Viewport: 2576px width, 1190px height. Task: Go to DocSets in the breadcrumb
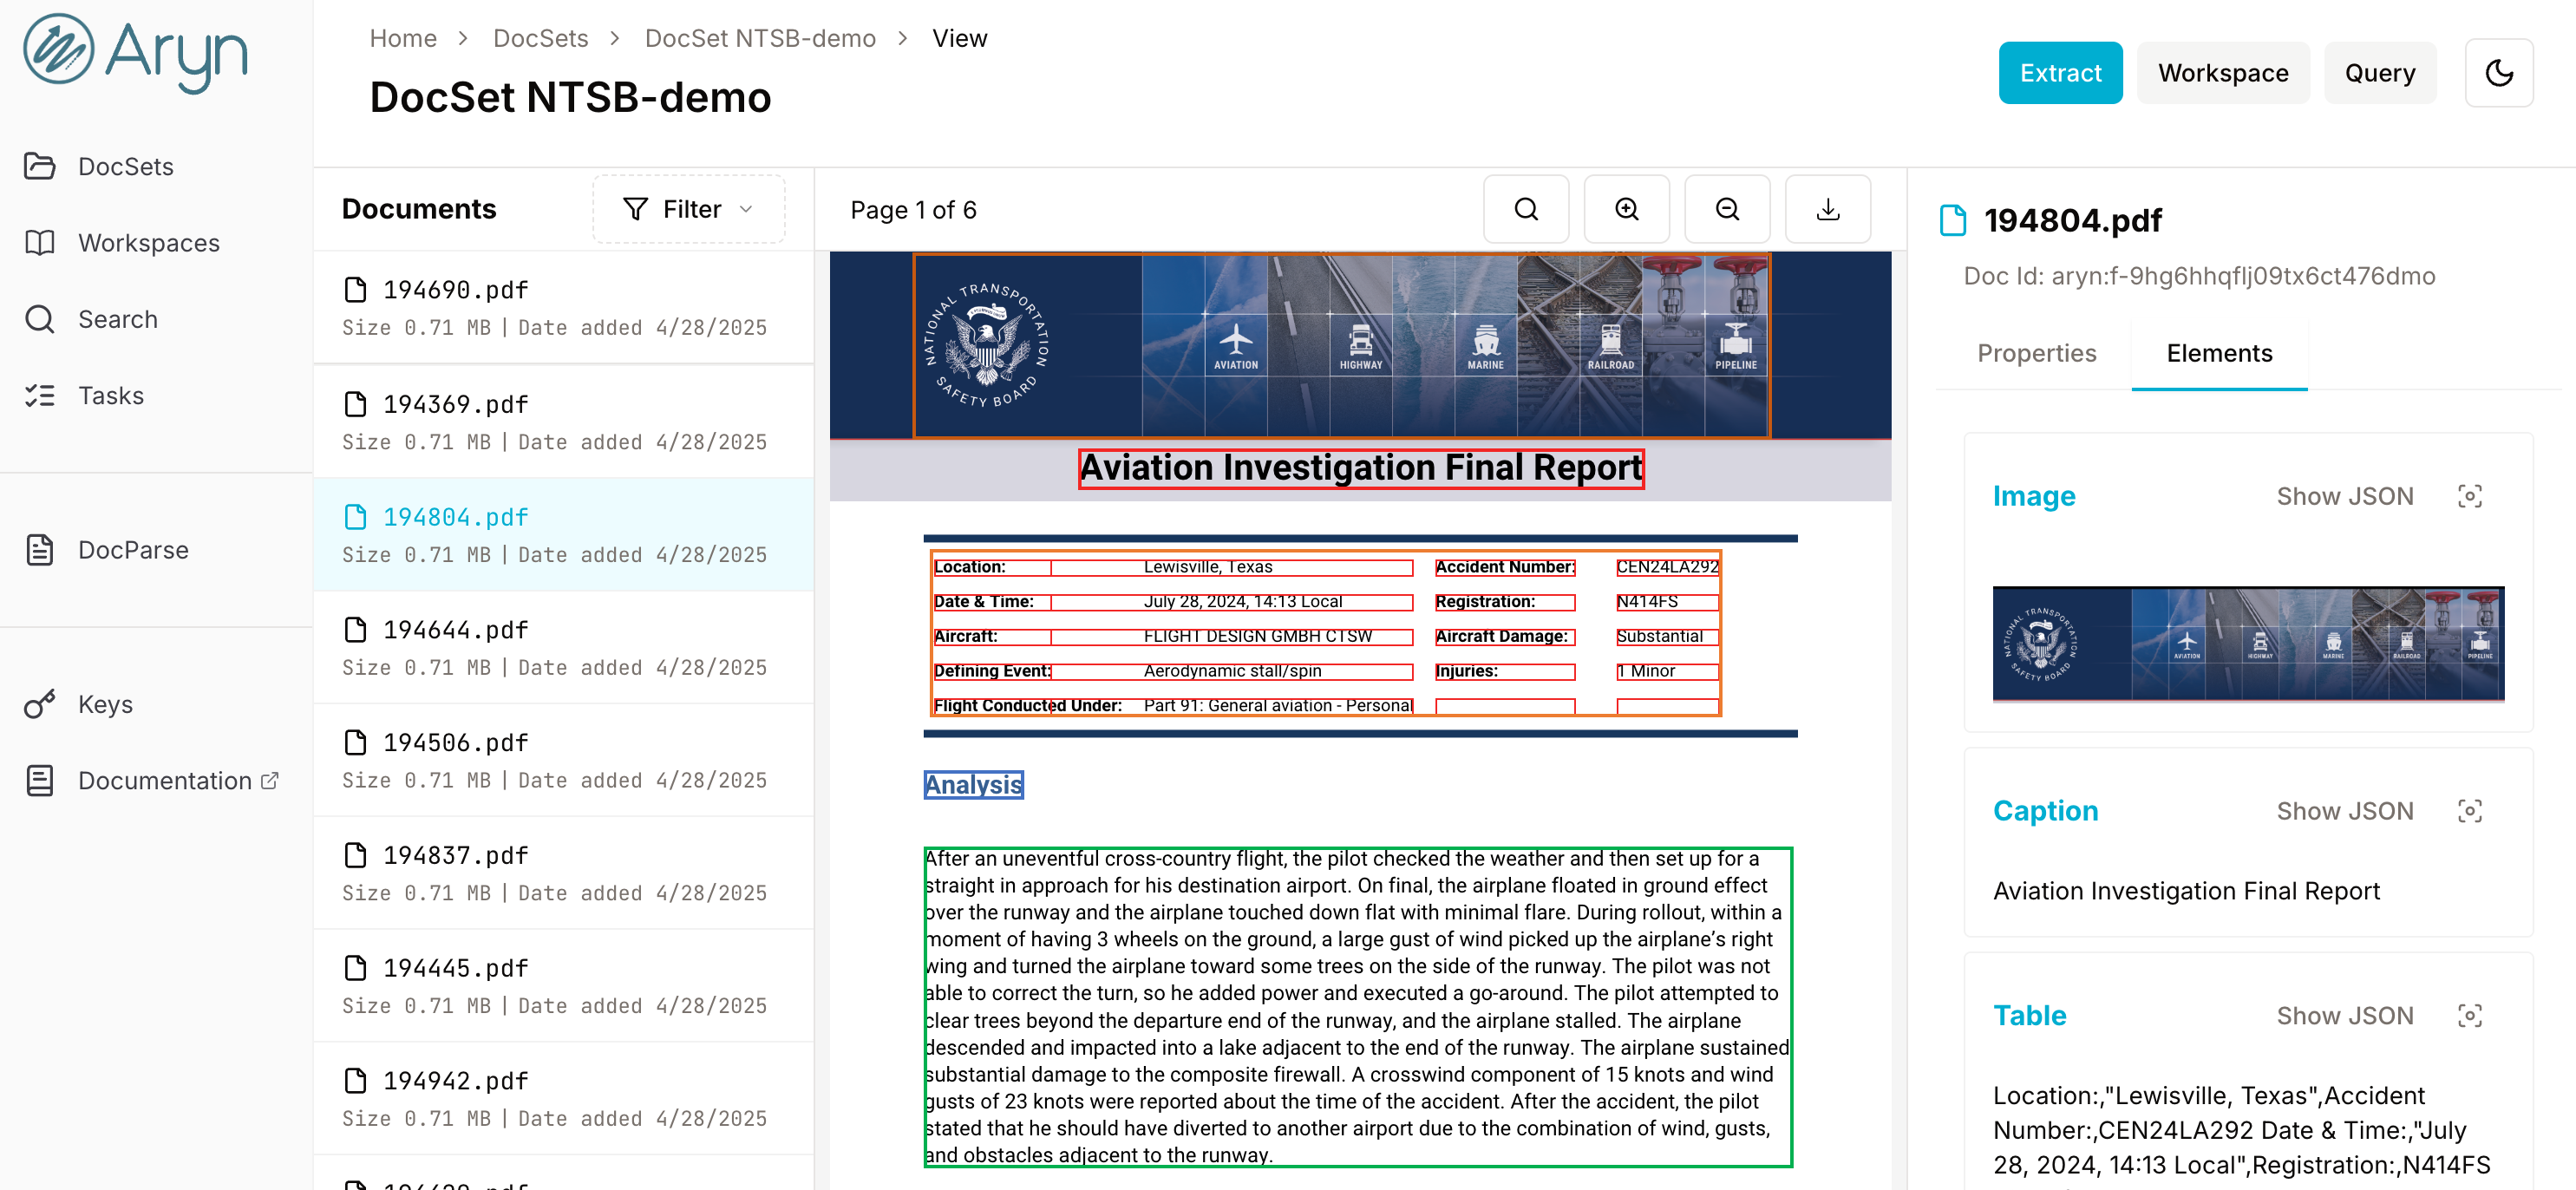pyautogui.click(x=540, y=38)
